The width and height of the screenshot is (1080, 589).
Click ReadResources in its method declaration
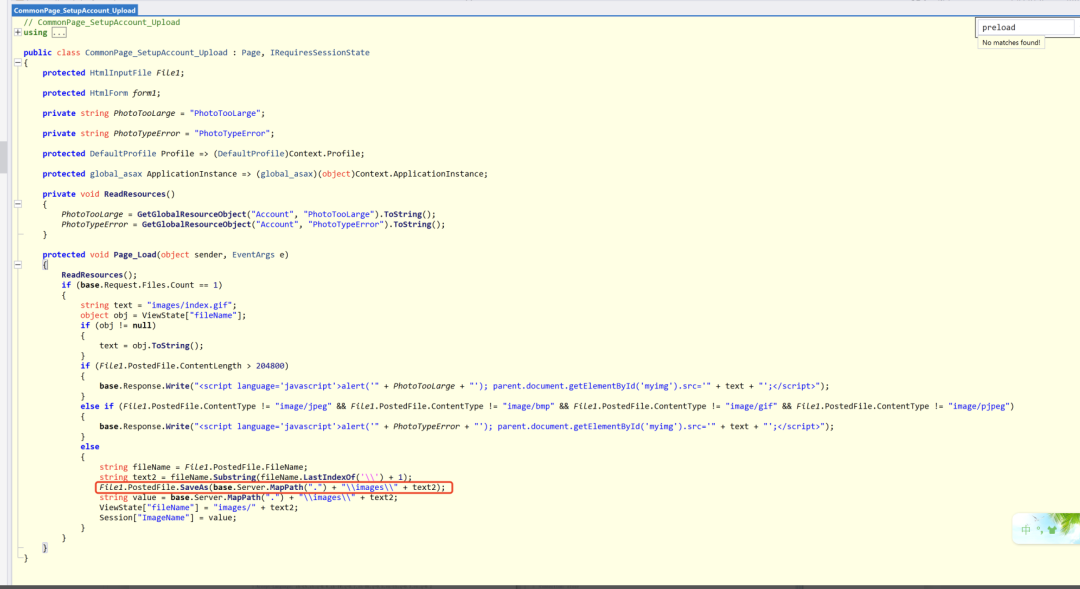click(135, 194)
